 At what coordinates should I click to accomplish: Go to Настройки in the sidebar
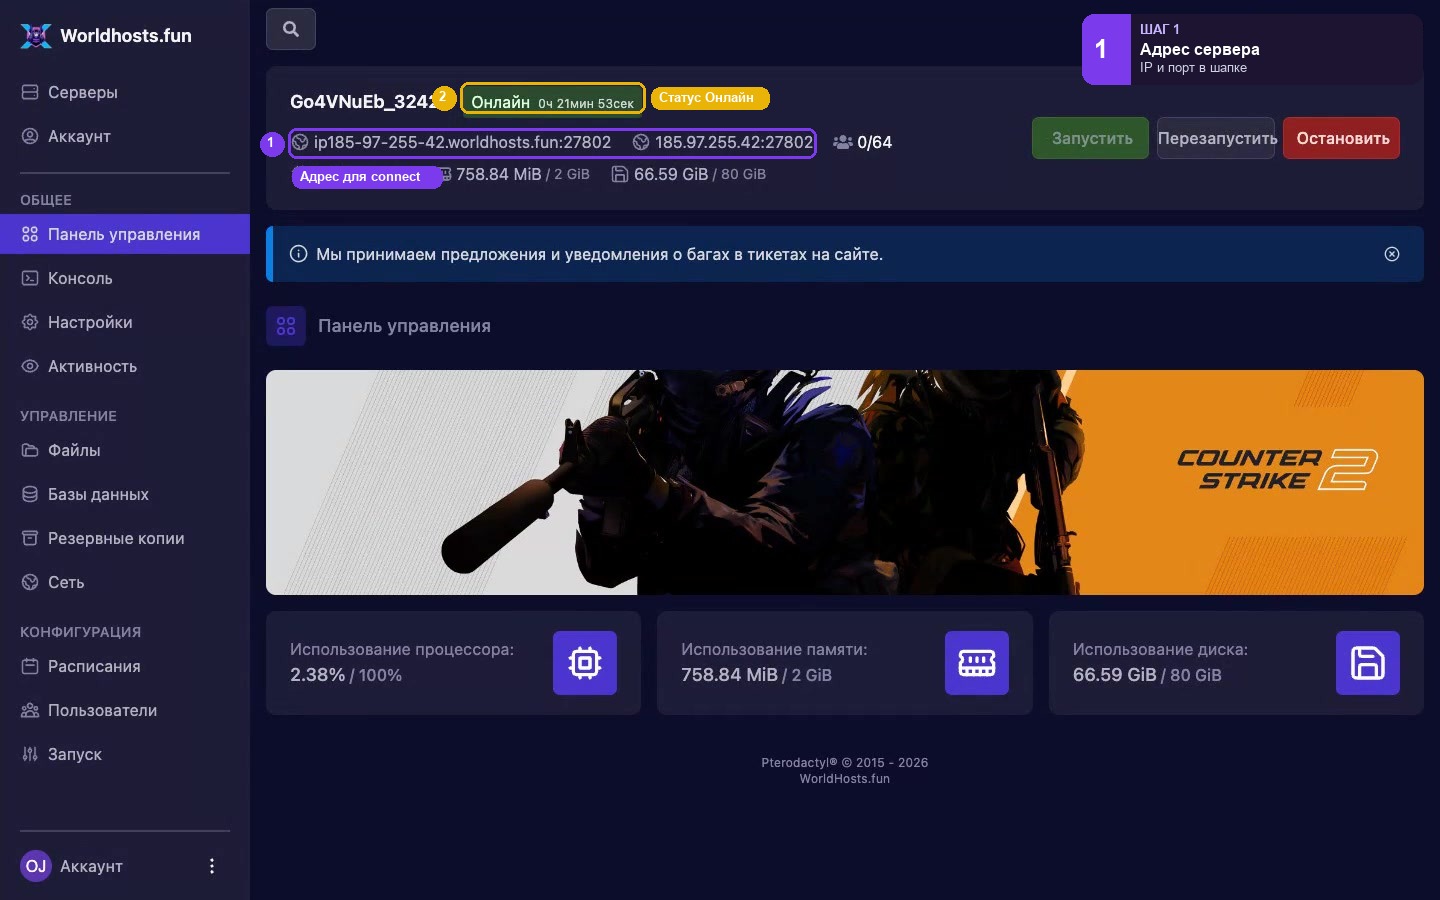coord(125,322)
